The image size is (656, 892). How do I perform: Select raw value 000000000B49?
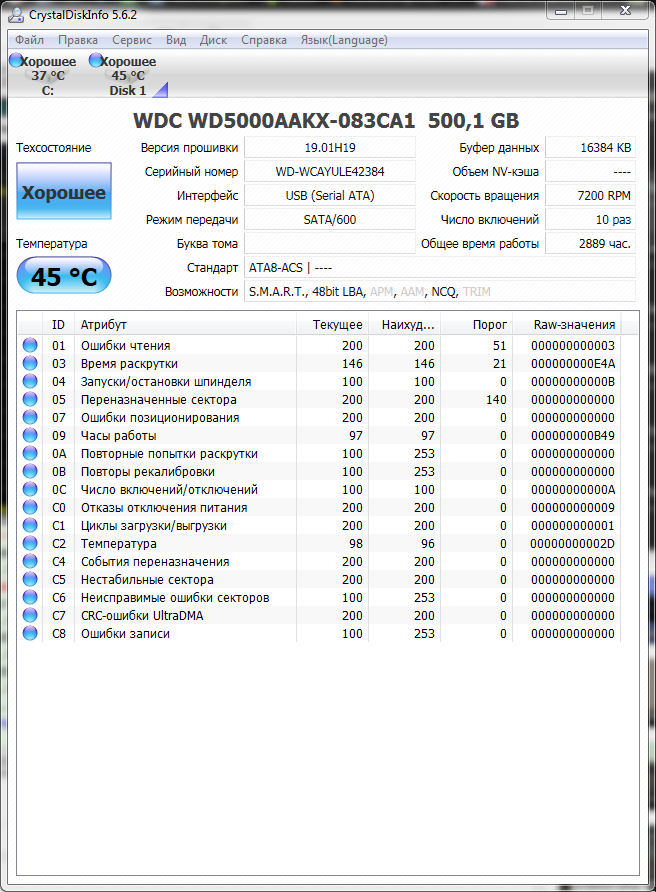coord(573,436)
